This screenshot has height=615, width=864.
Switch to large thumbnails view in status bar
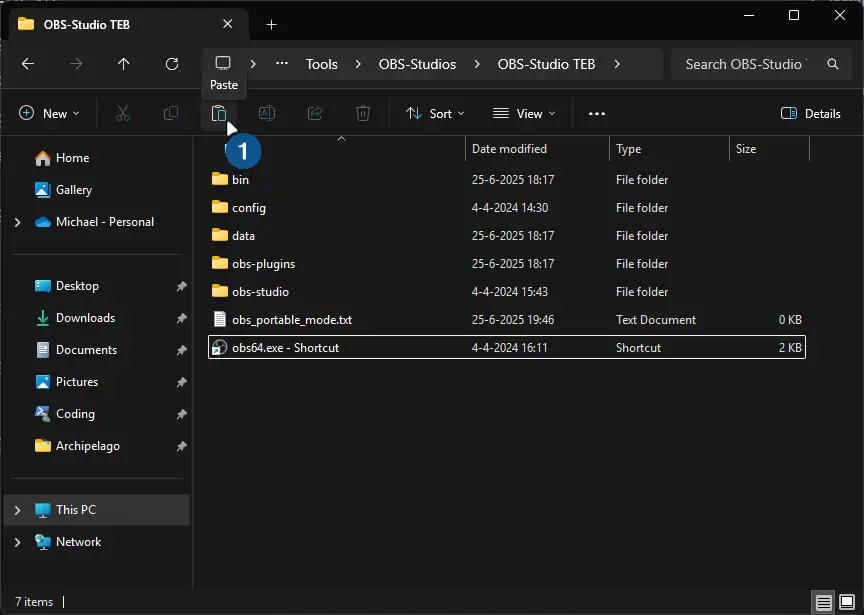[x=847, y=602]
